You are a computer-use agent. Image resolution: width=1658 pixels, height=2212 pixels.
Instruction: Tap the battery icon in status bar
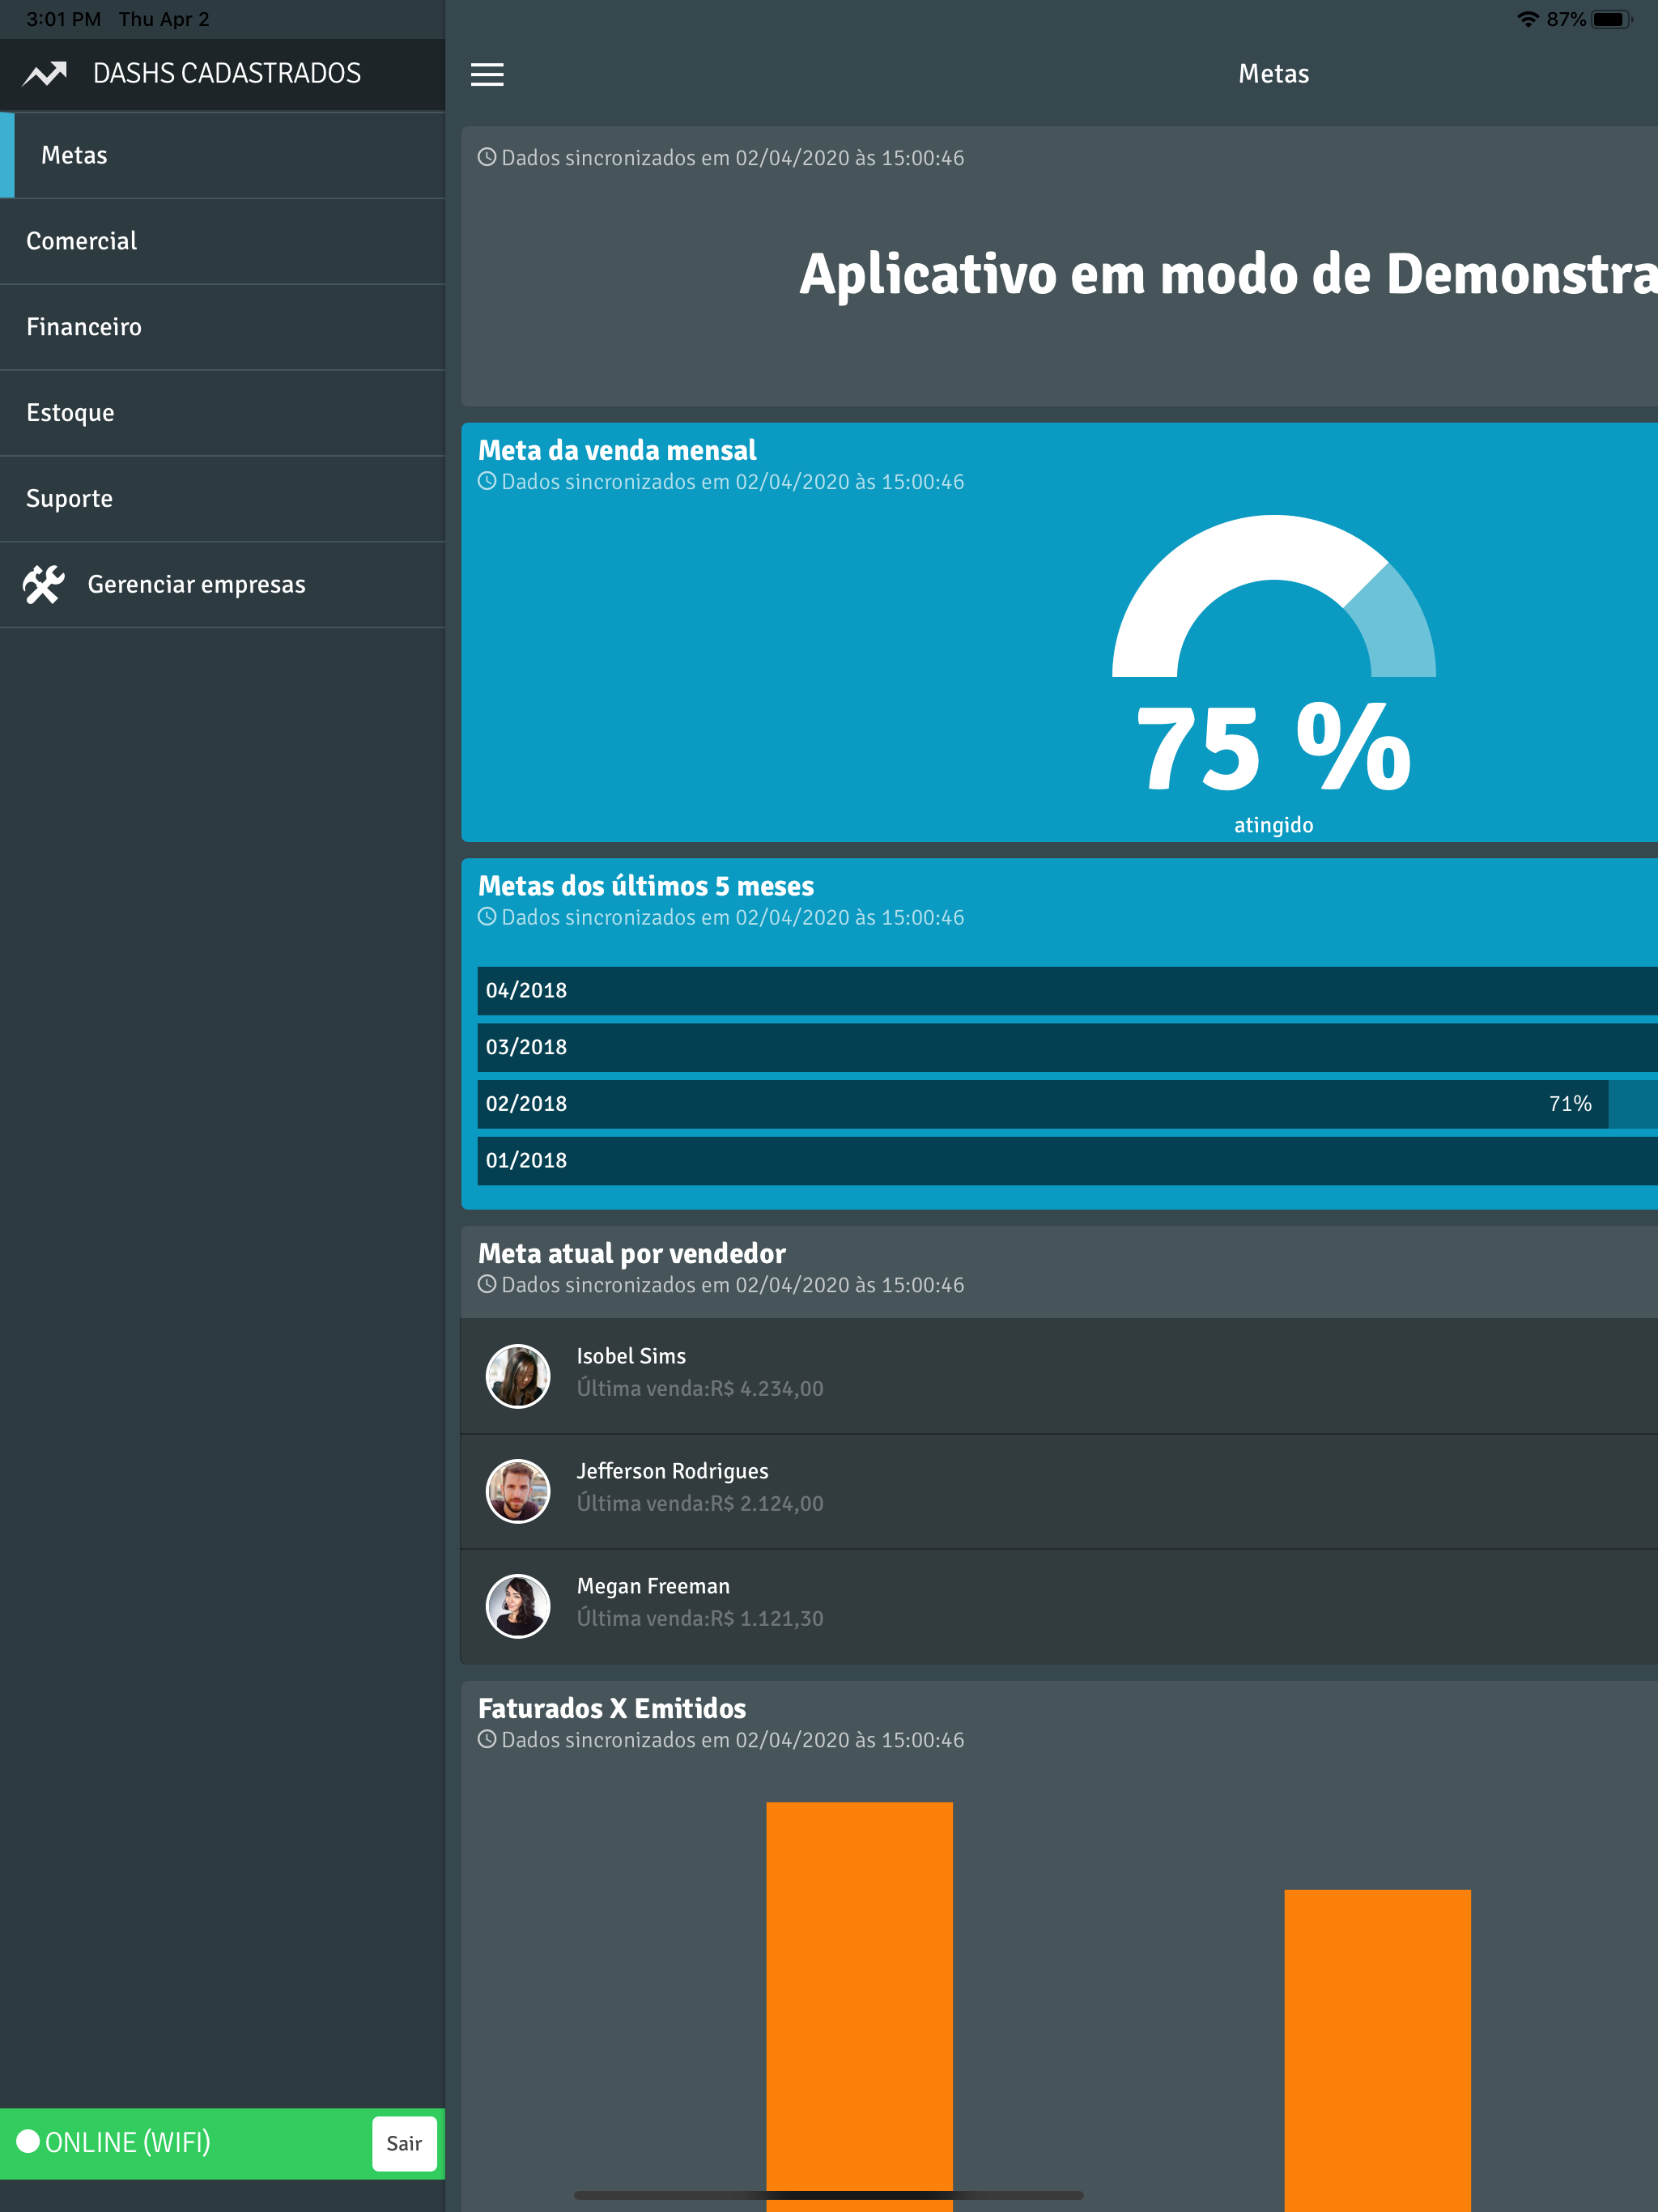point(1611,19)
